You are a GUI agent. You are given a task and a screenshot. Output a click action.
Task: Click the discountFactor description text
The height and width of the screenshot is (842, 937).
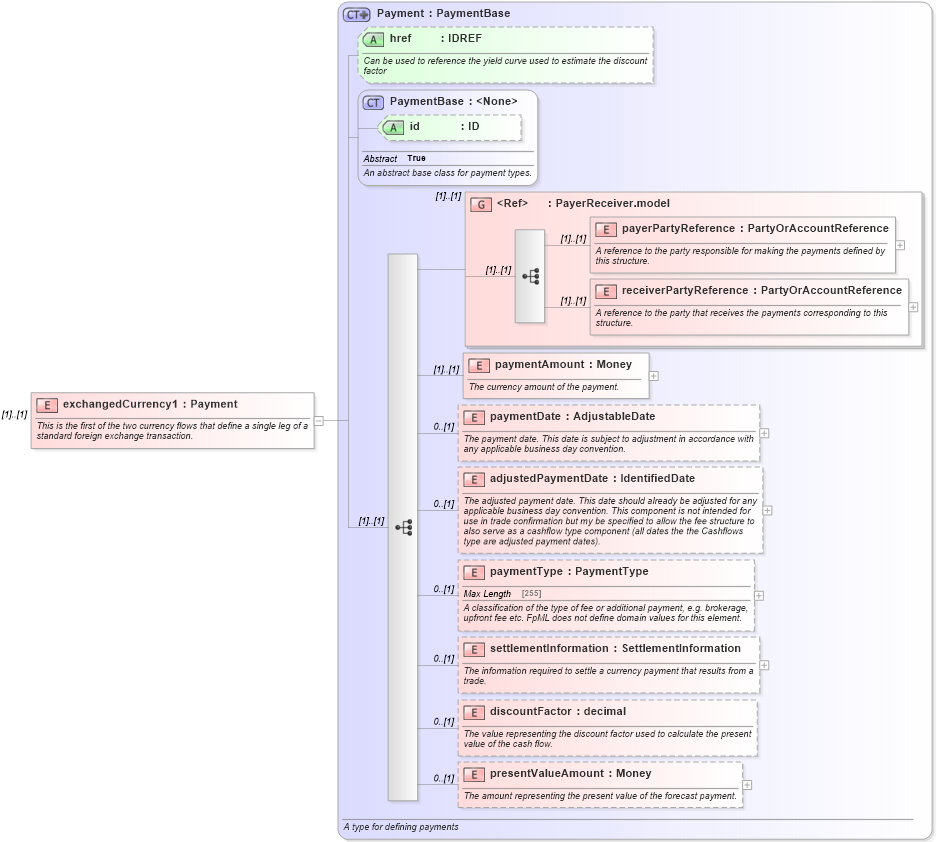point(608,739)
